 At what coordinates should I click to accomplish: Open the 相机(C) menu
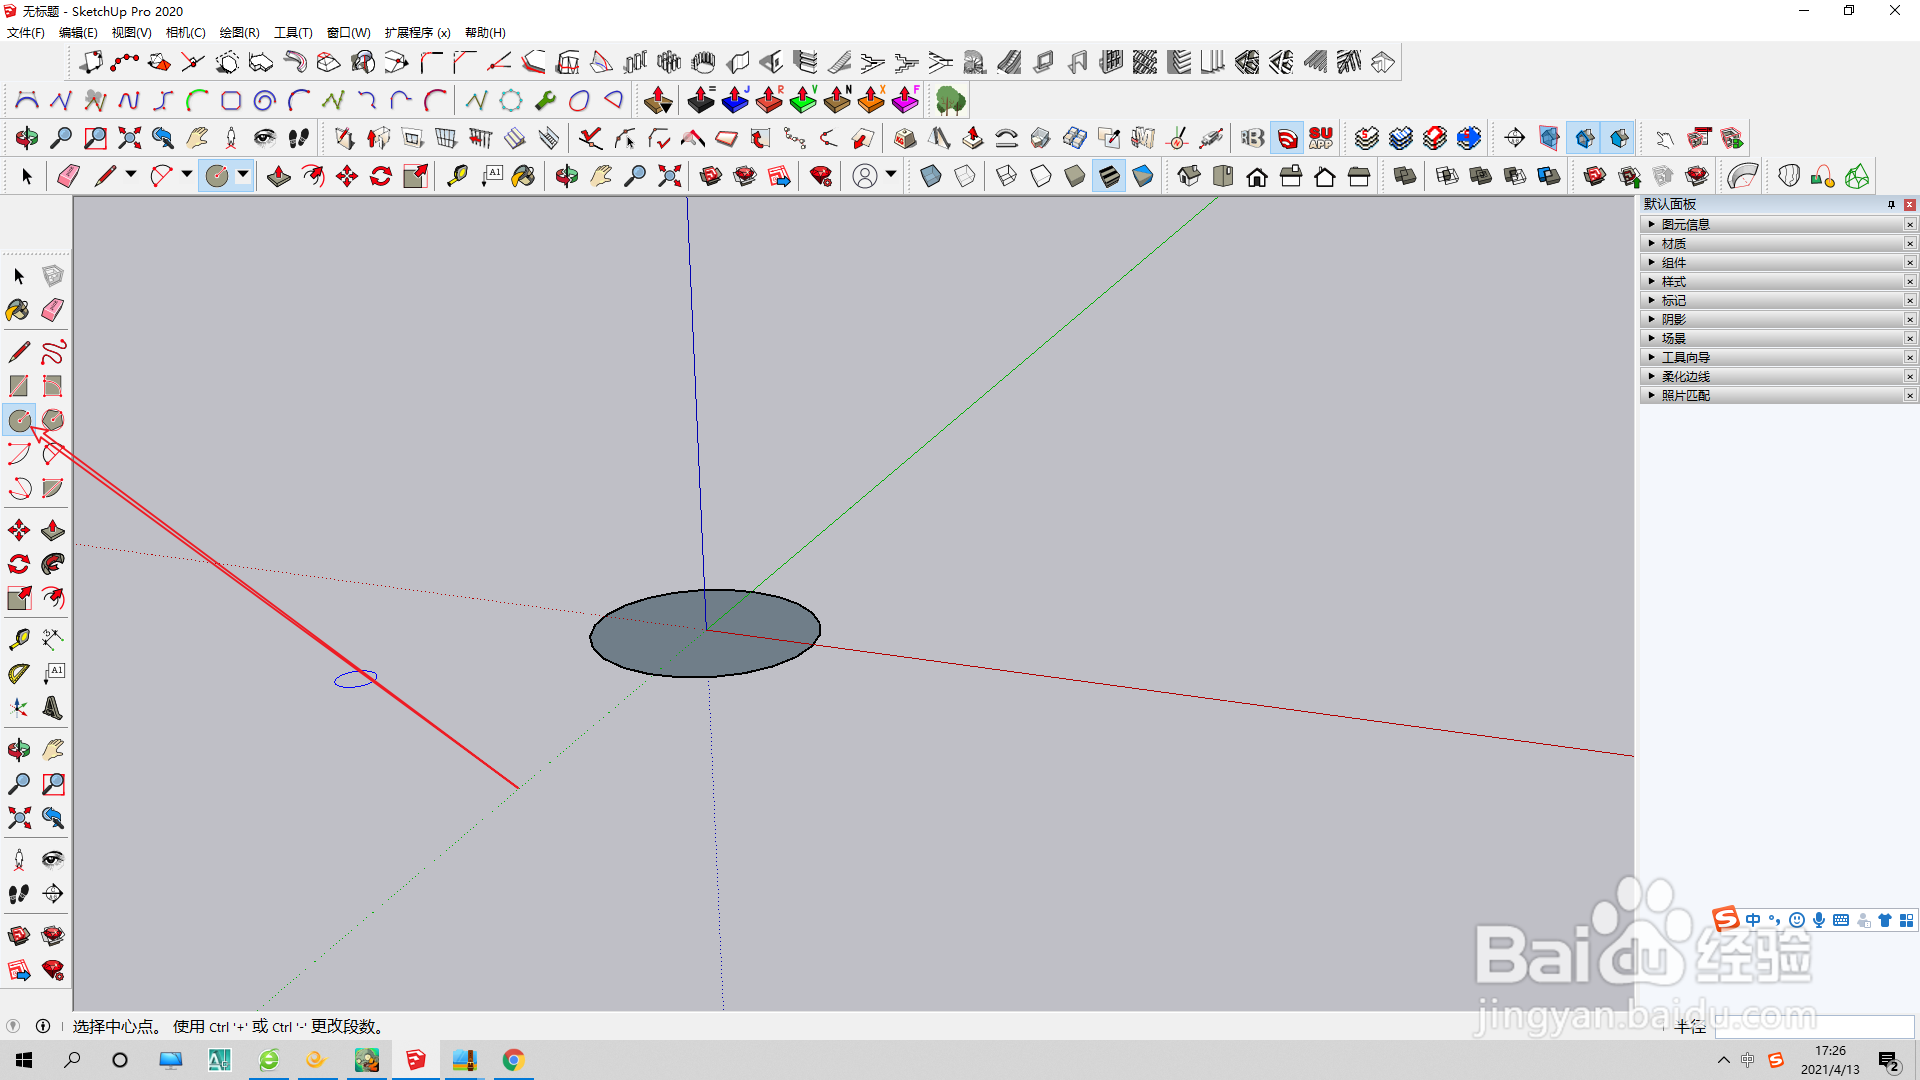click(185, 33)
